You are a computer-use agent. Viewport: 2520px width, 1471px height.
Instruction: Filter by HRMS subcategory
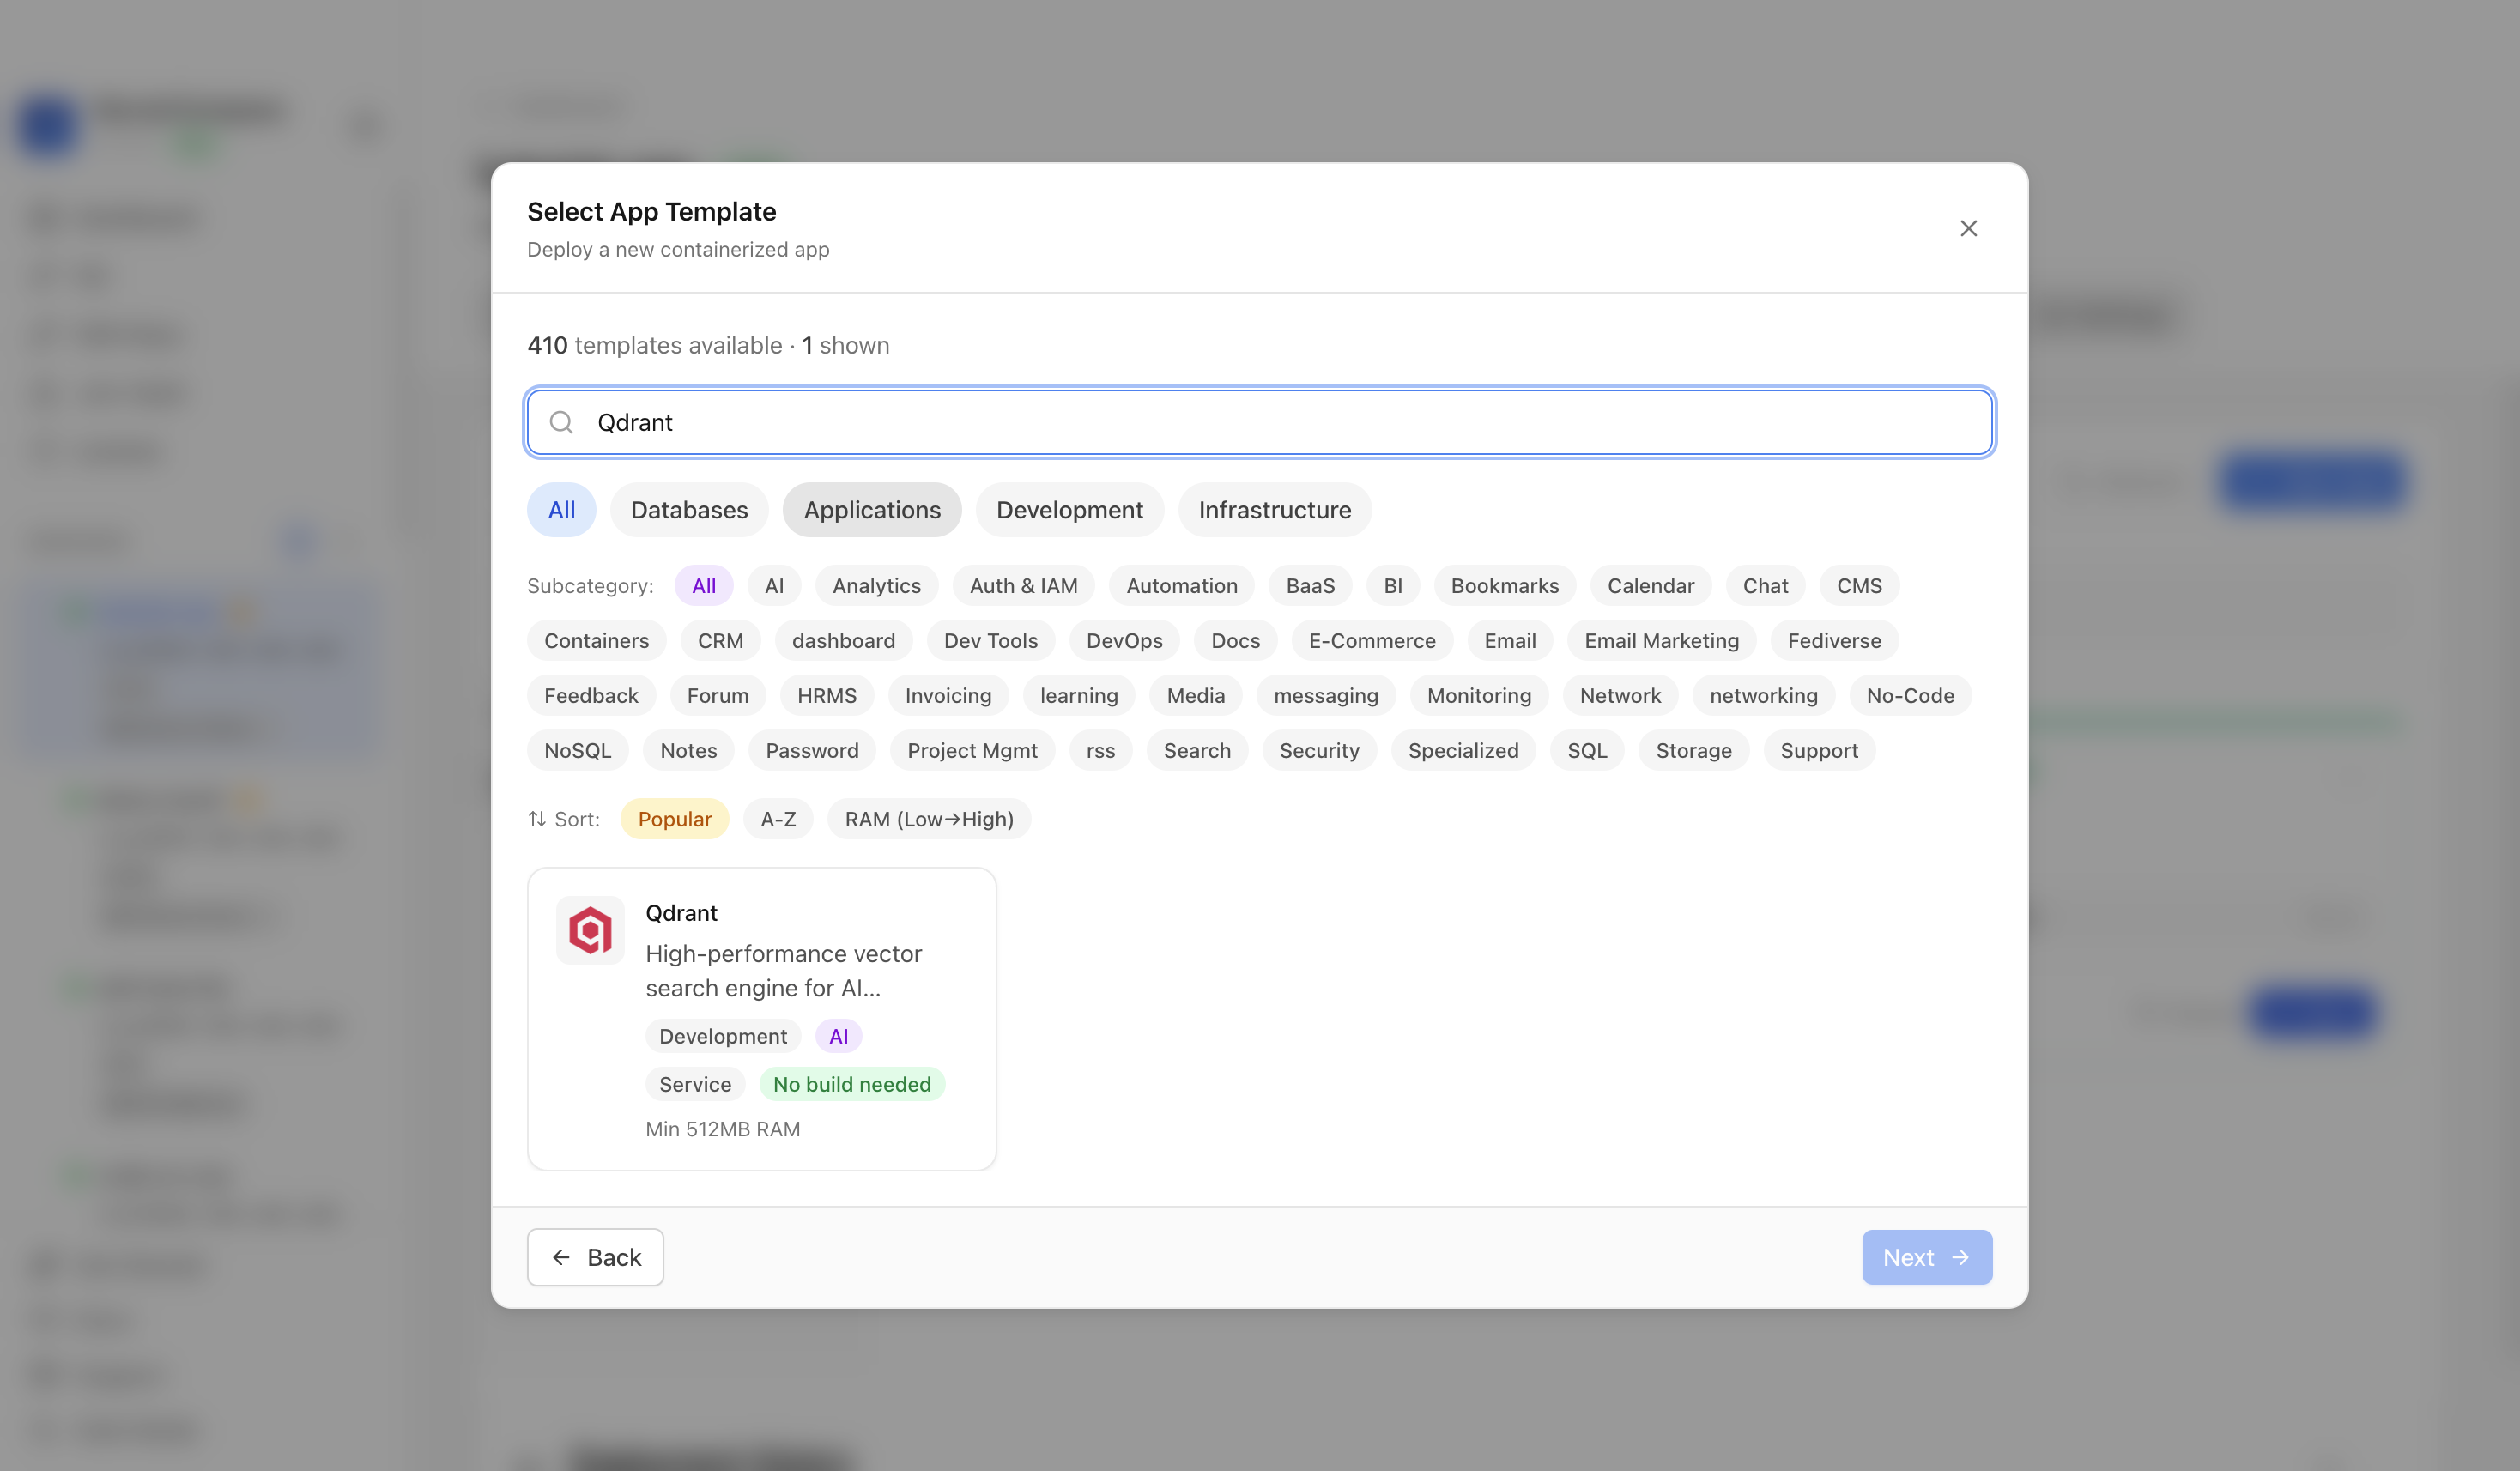(826, 696)
